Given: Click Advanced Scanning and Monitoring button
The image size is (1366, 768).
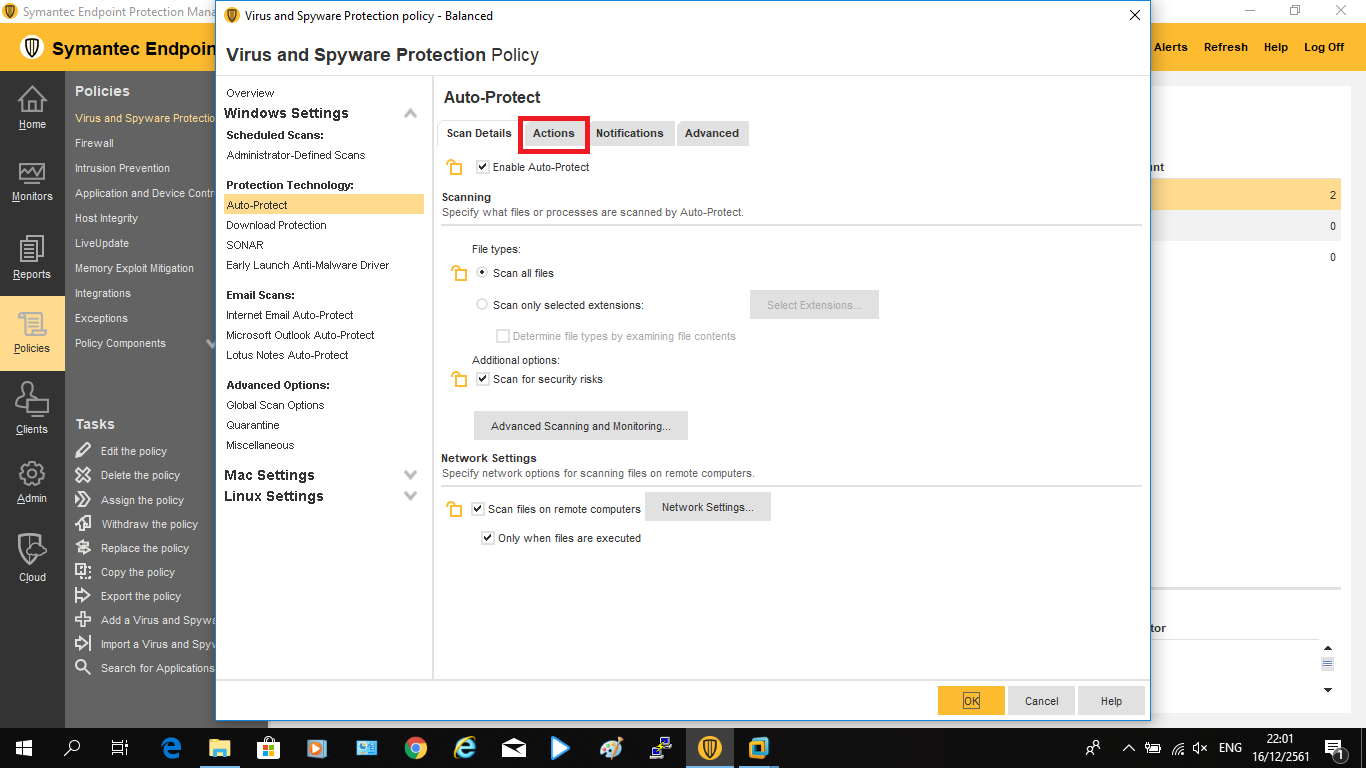Looking at the screenshot, I should [x=580, y=426].
